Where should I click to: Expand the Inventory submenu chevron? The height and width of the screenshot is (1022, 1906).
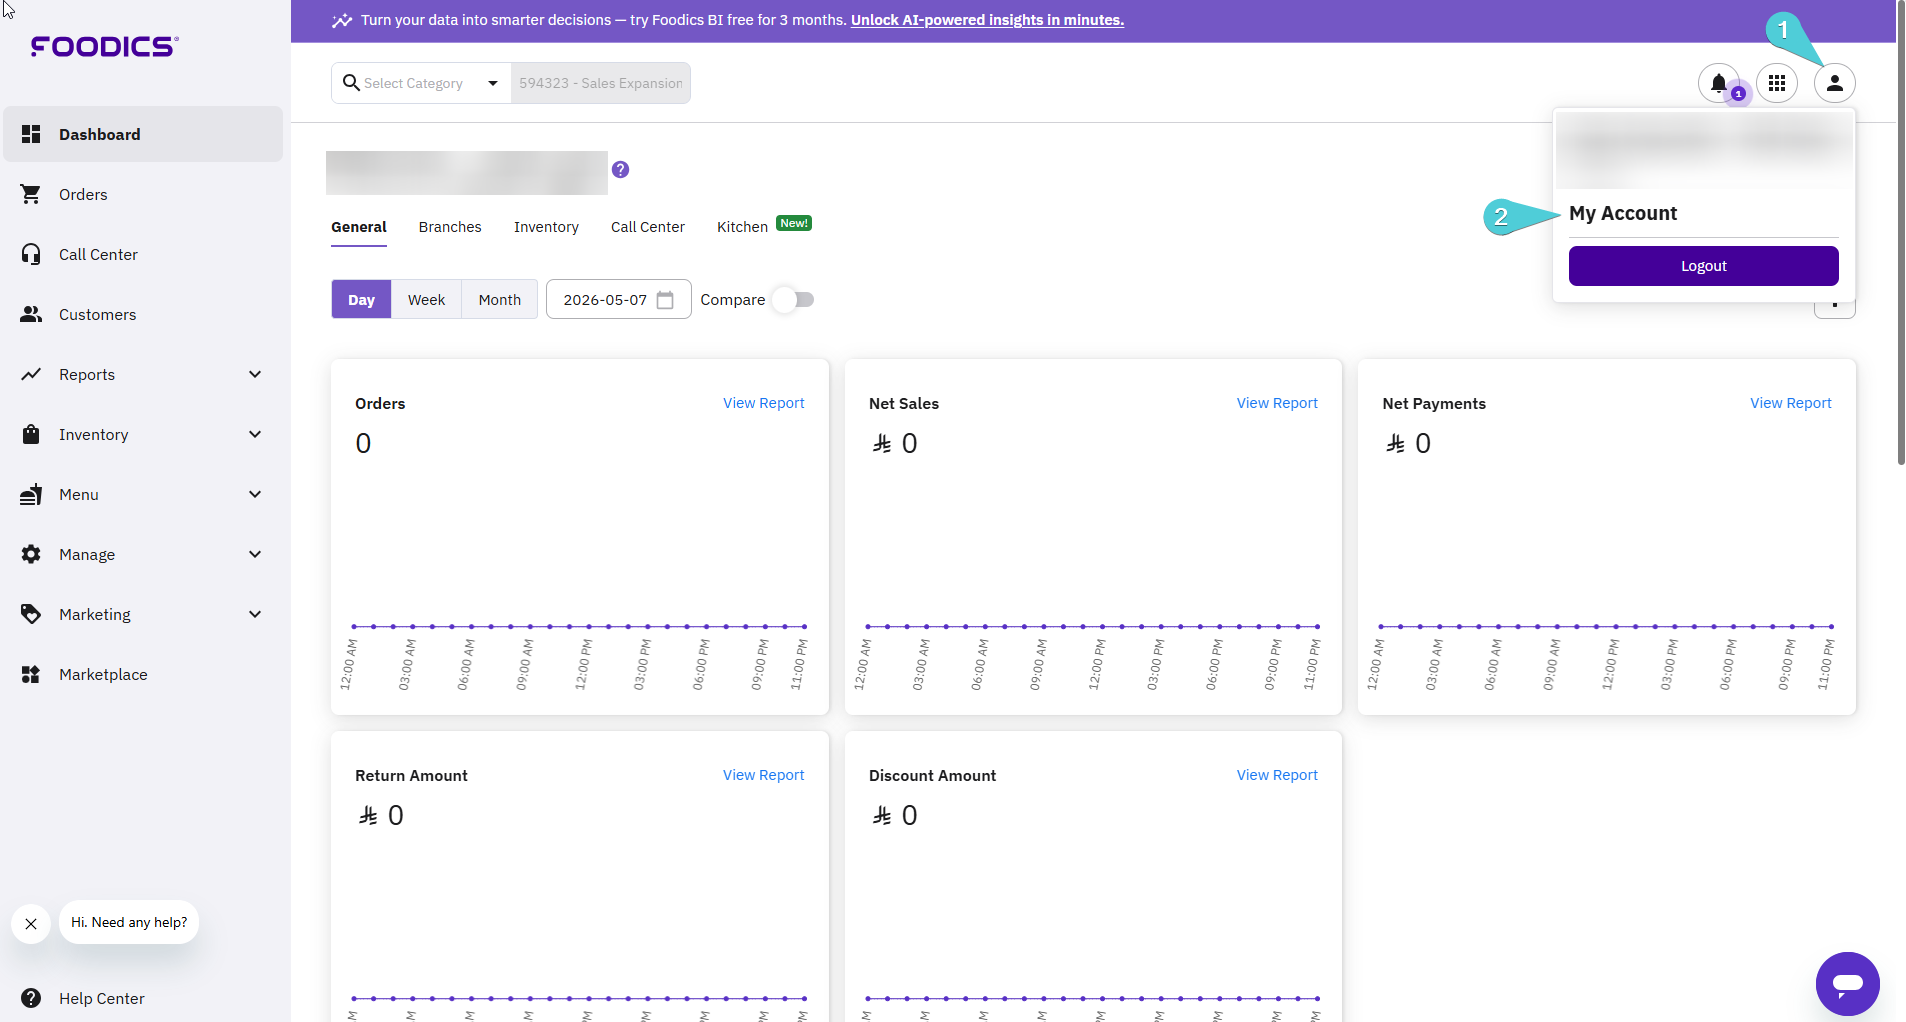click(x=255, y=434)
